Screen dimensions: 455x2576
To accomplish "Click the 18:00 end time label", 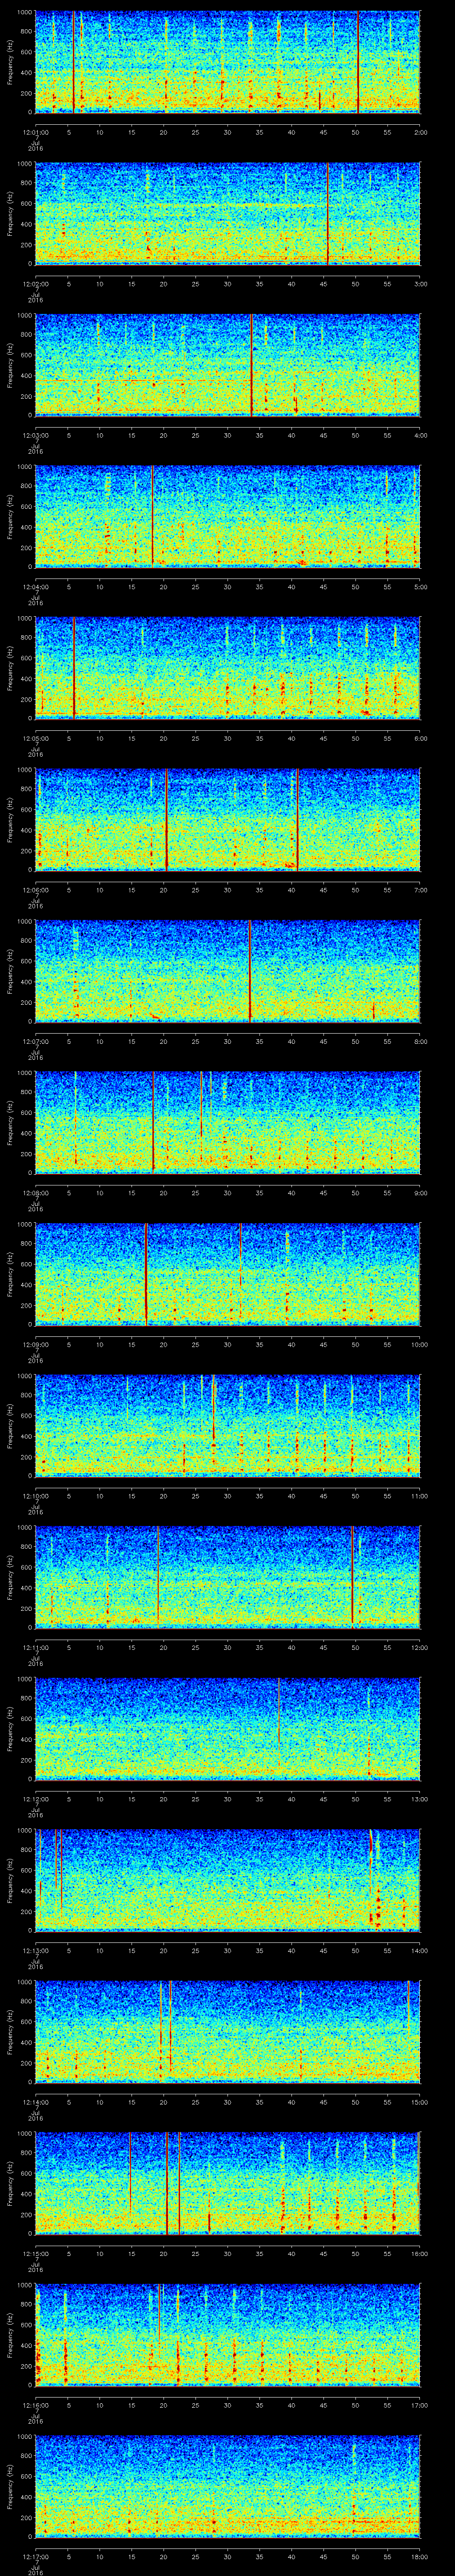I will click(x=419, y=2558).
